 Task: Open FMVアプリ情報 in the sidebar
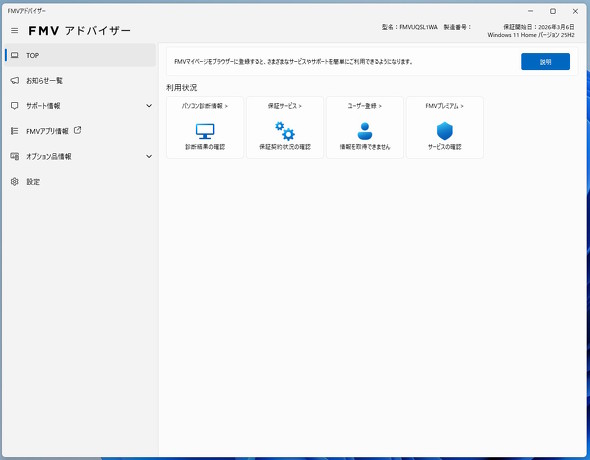pos(80,131)
